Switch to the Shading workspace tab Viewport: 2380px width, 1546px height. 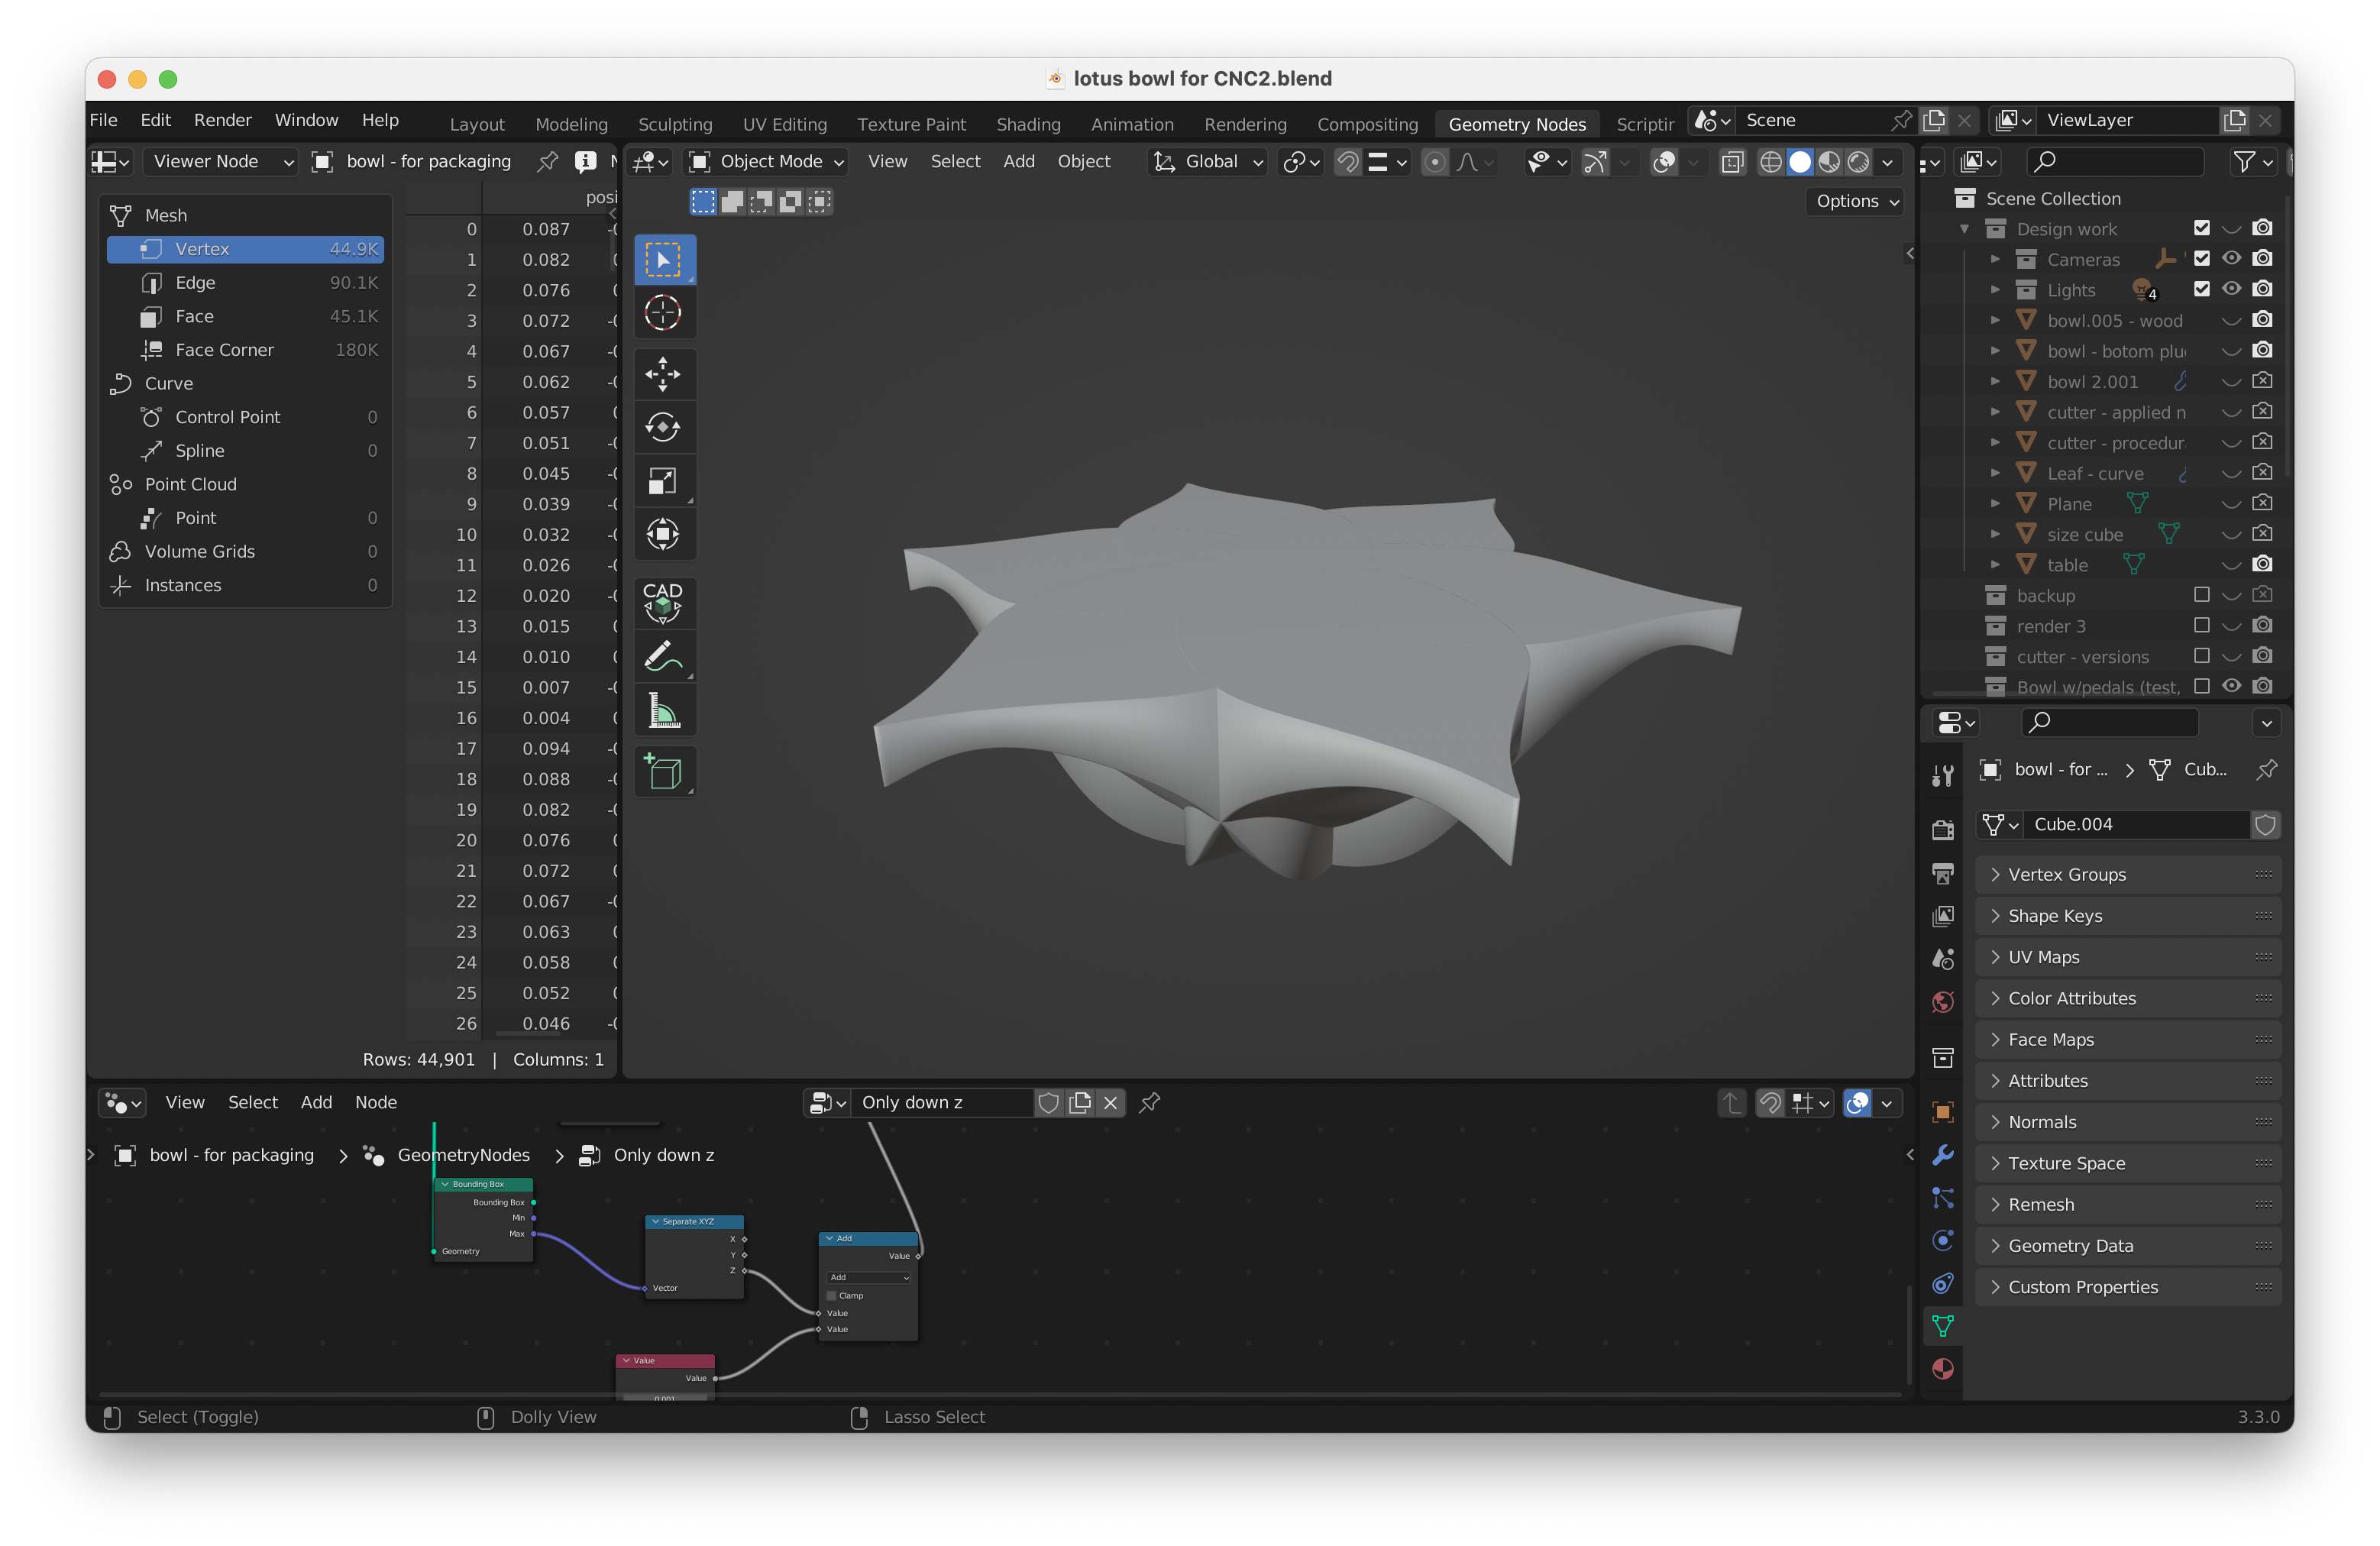coord(1028,124)
